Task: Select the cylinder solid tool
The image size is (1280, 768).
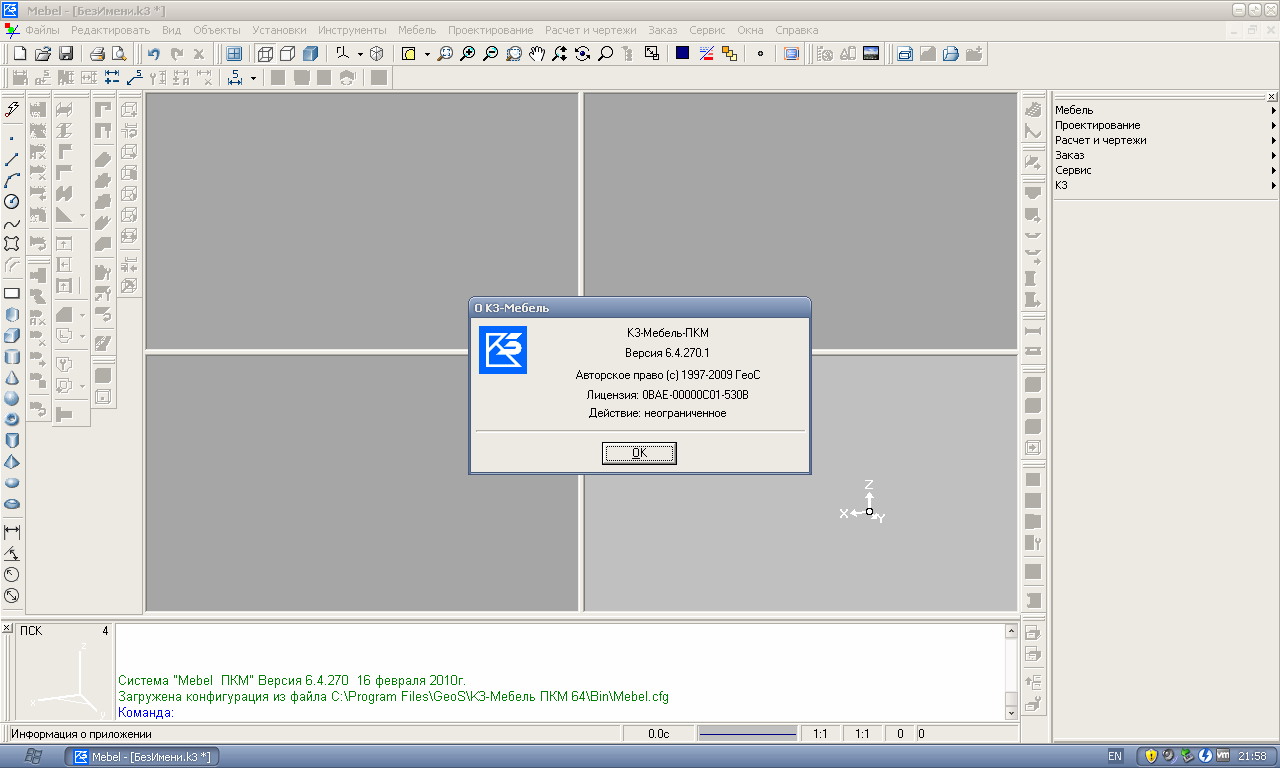Action: [12, 356]
